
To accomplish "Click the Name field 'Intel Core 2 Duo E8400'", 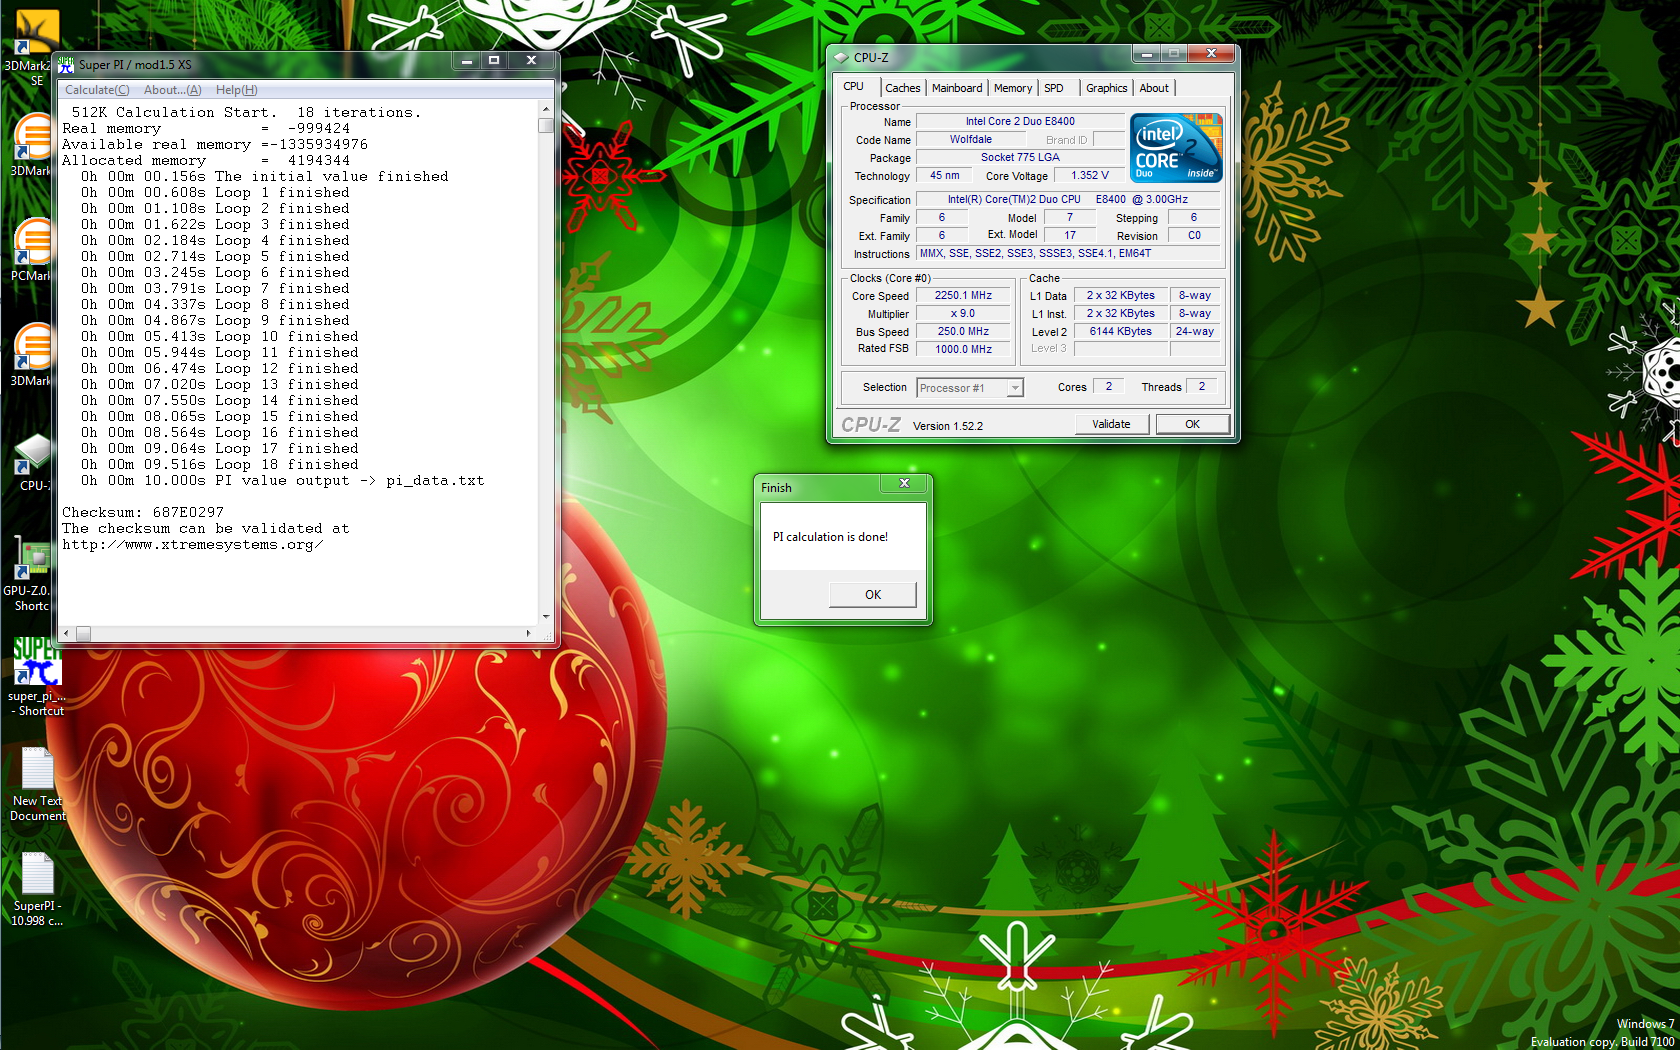I will [1020, 122].
